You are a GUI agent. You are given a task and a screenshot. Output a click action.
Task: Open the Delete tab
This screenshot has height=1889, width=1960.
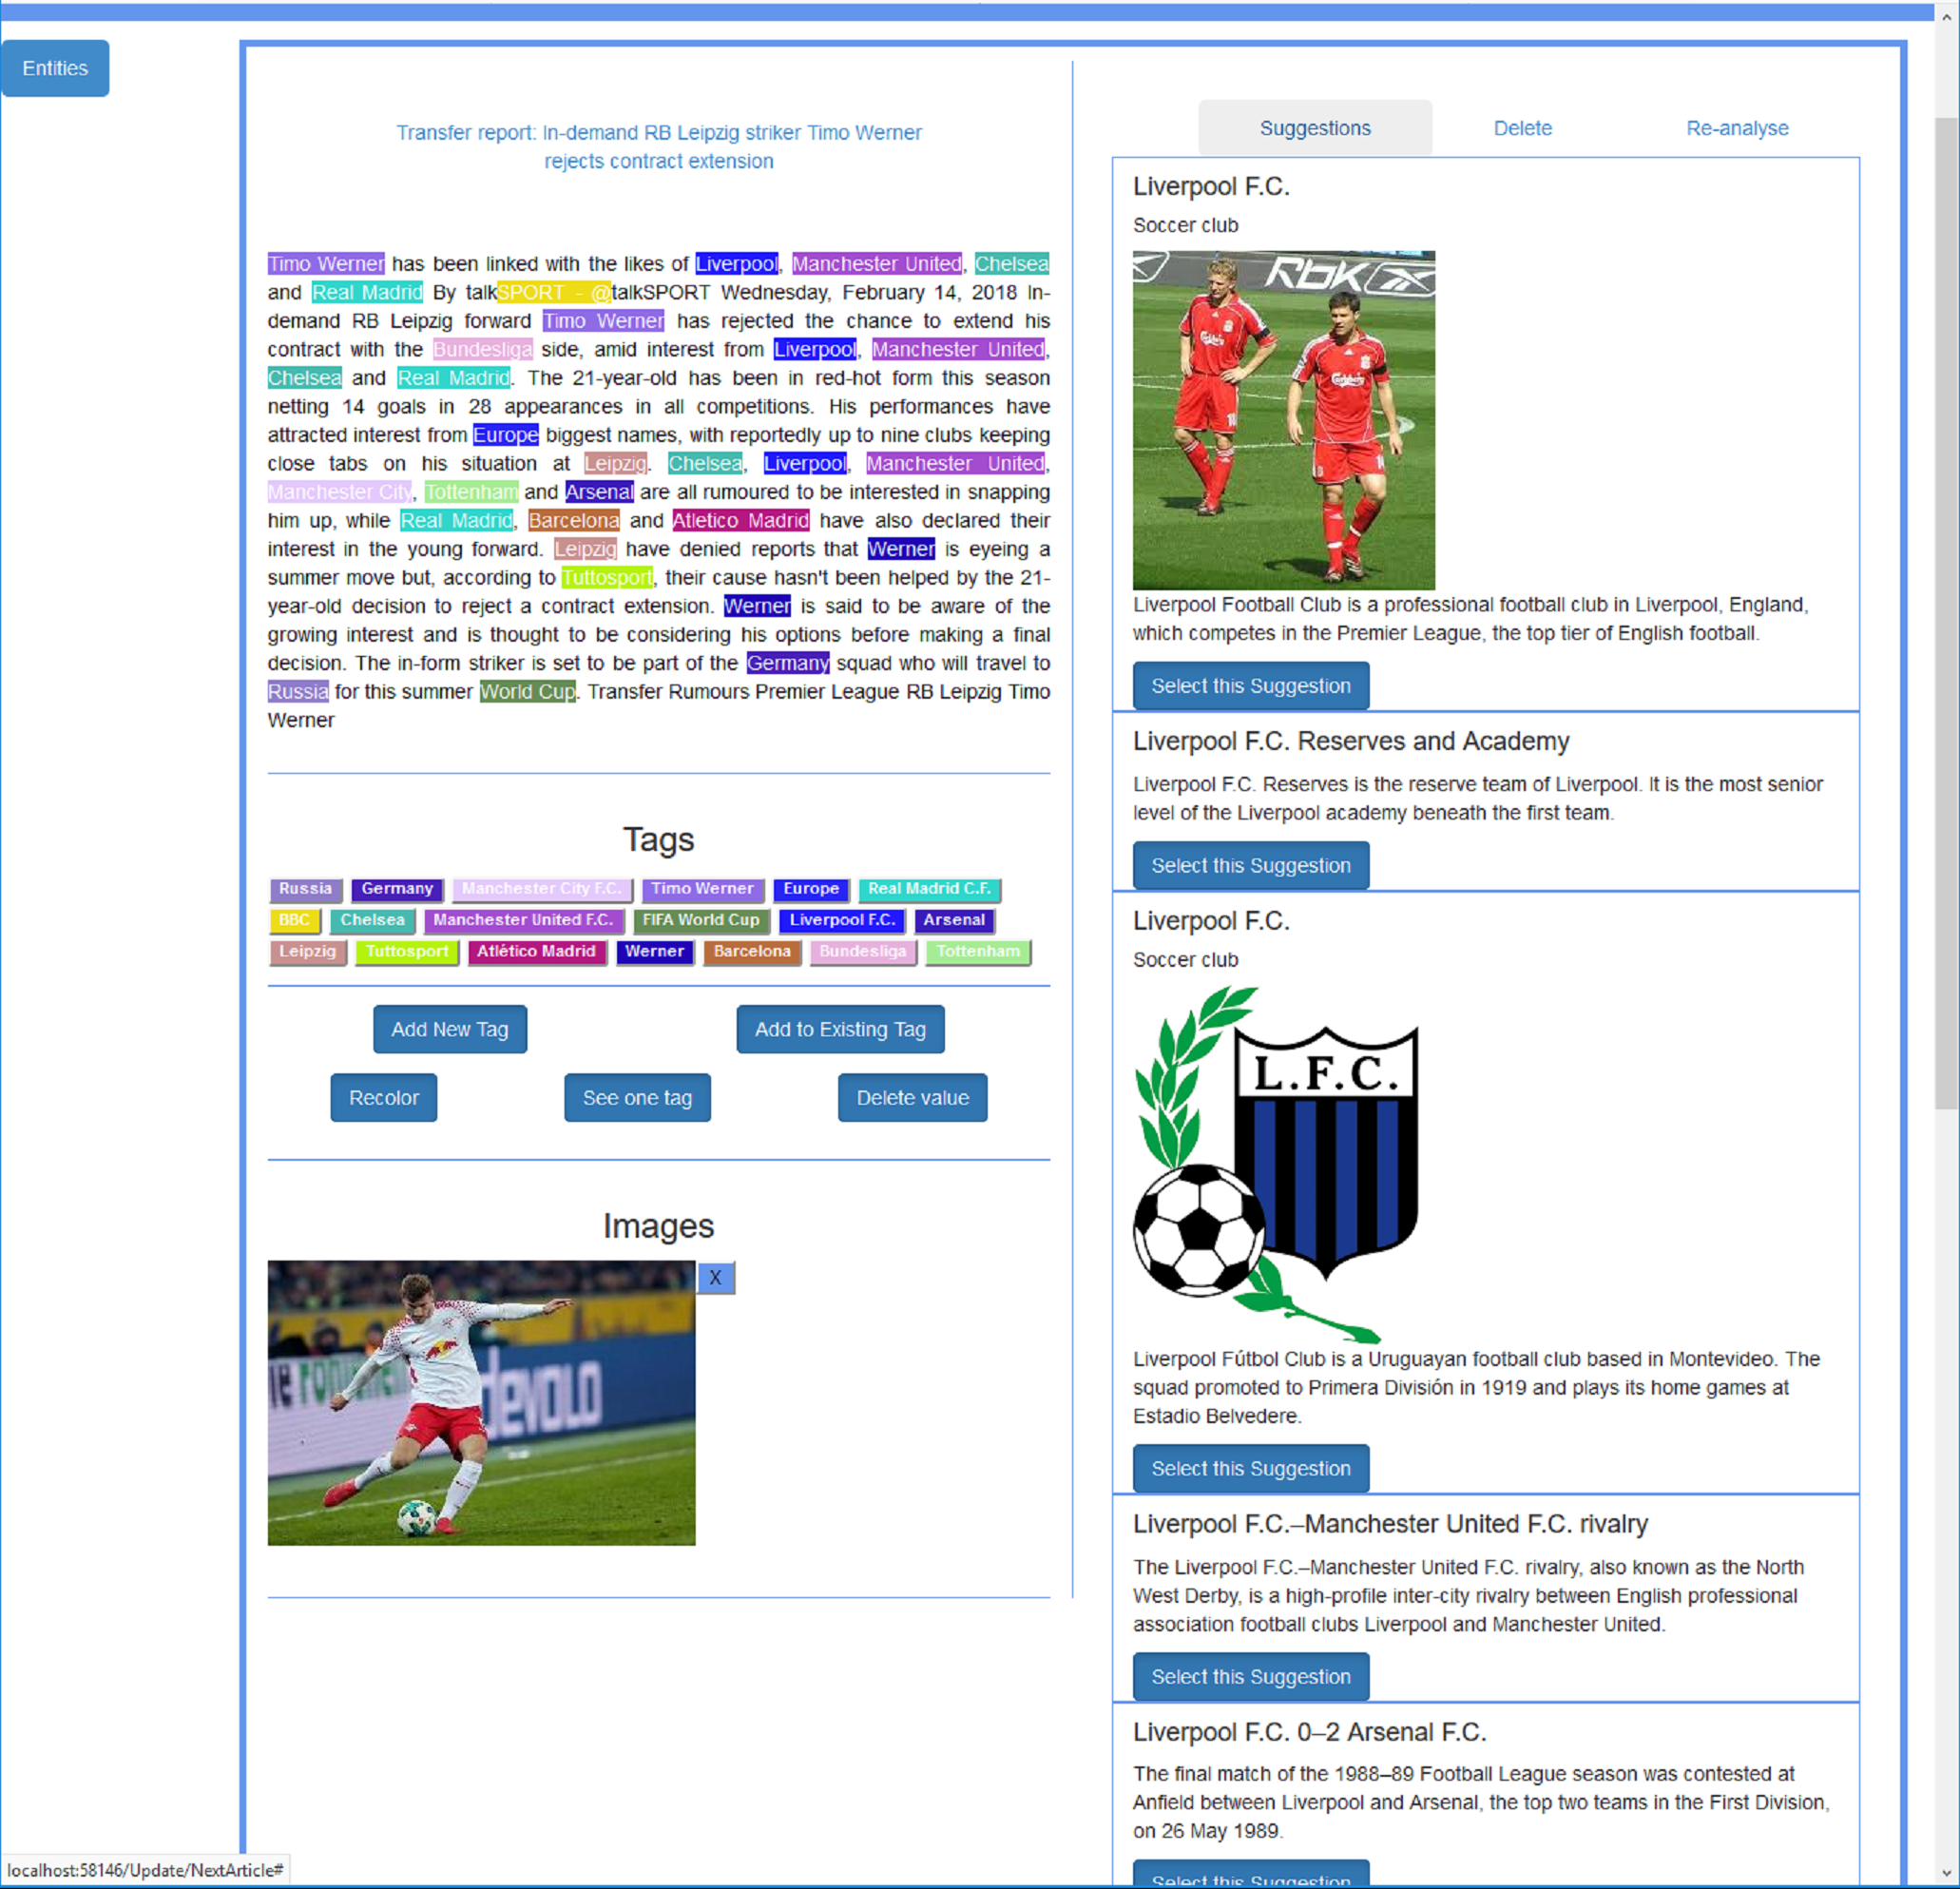click(1522, 128)
